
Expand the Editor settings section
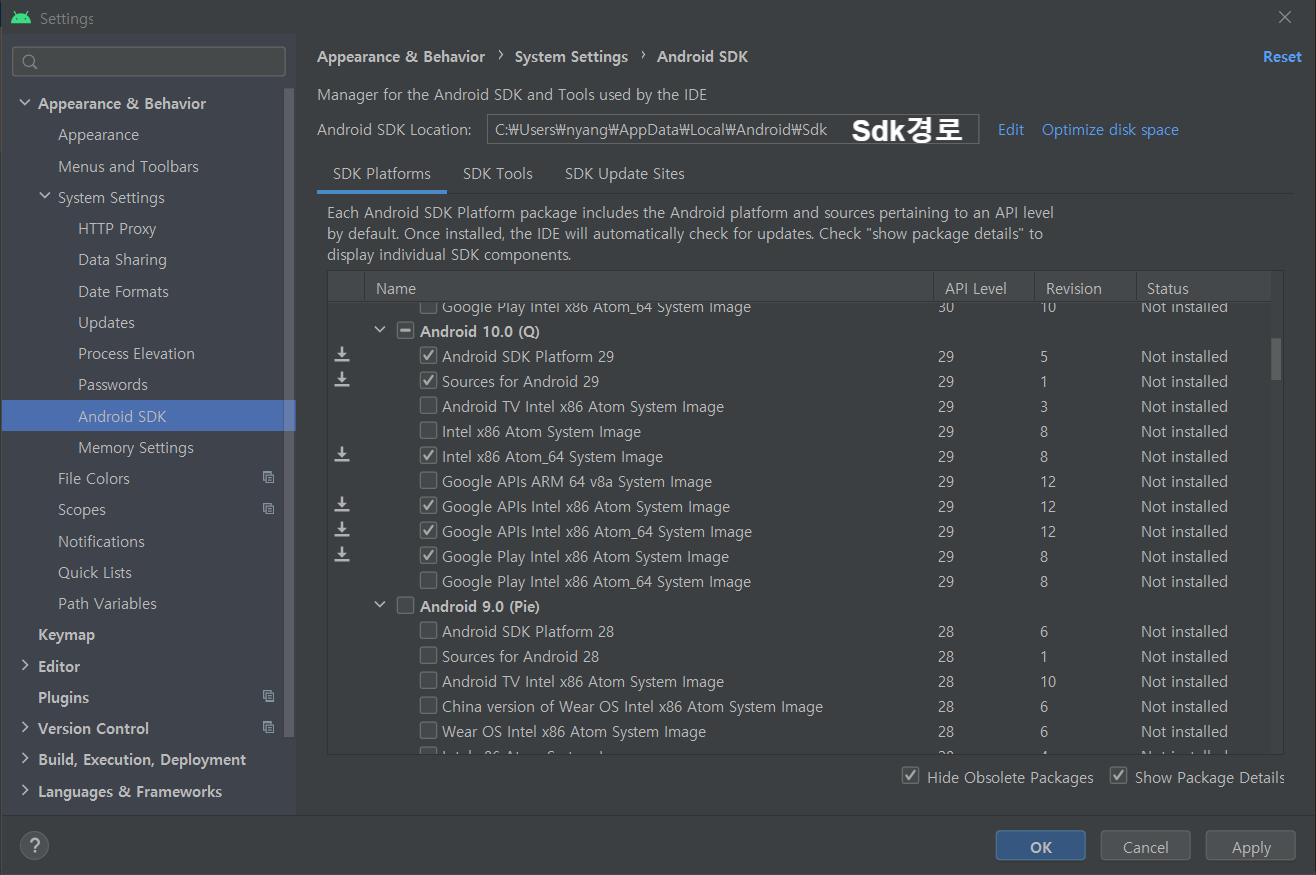(25, 665)
